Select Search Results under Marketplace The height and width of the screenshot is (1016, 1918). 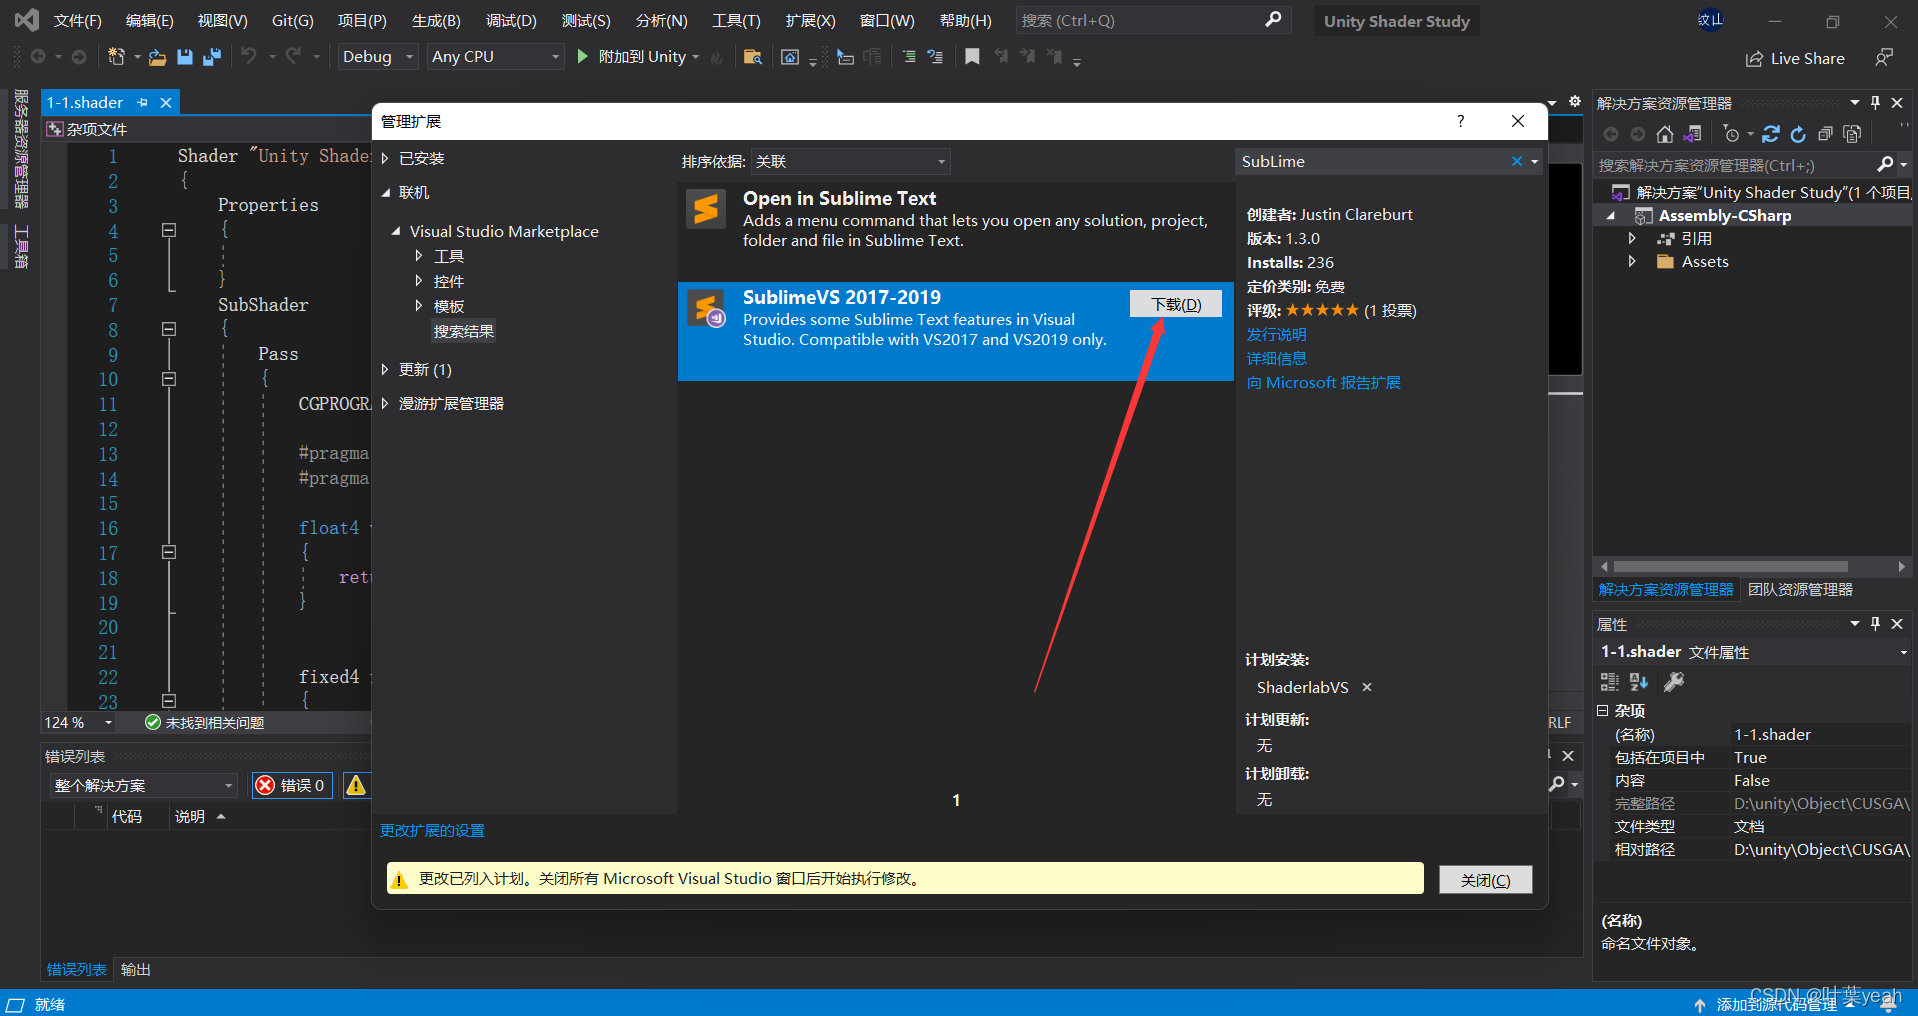(x=464, y=331)
